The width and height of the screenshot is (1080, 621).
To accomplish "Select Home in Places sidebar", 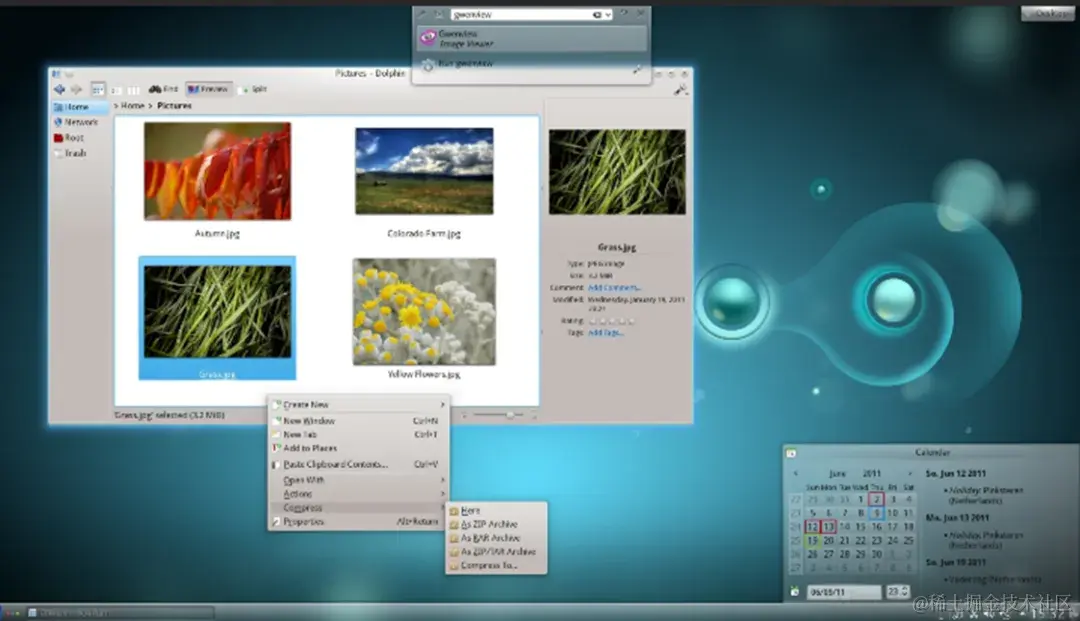I will click(x=79, y=107).
